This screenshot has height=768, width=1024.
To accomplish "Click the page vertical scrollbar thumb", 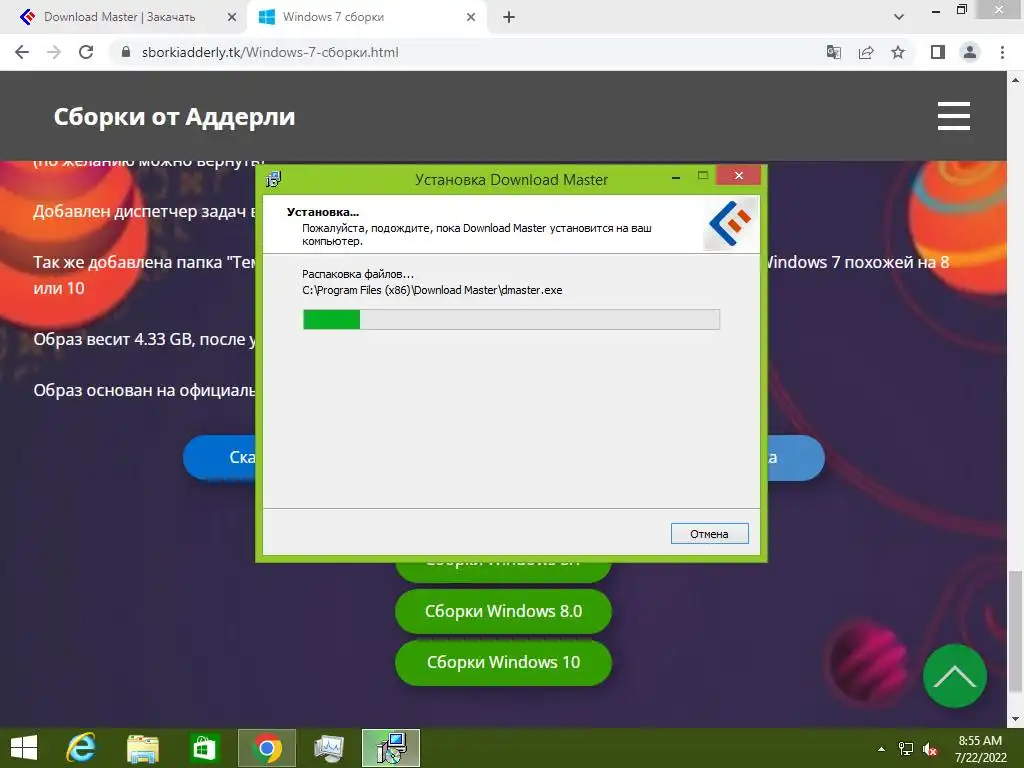I will point(1015,632).
